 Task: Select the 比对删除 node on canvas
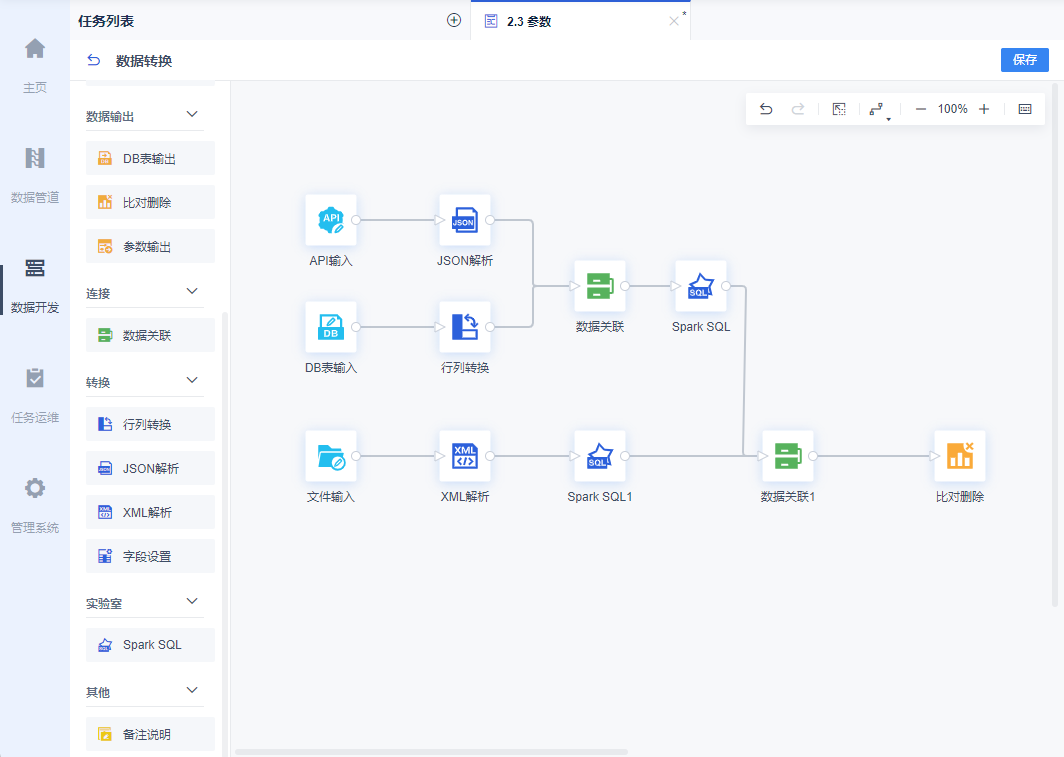(960, 456)
